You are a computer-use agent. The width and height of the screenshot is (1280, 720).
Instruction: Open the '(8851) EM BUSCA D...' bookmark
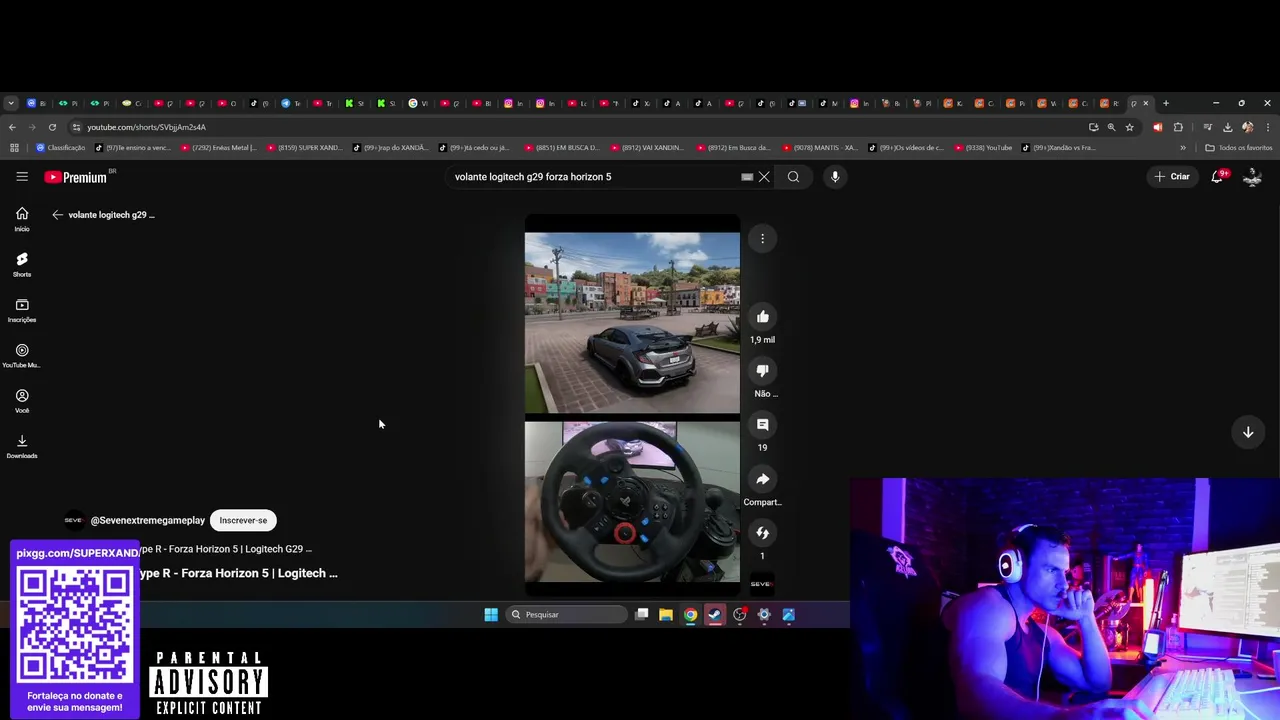coord(562,148)
